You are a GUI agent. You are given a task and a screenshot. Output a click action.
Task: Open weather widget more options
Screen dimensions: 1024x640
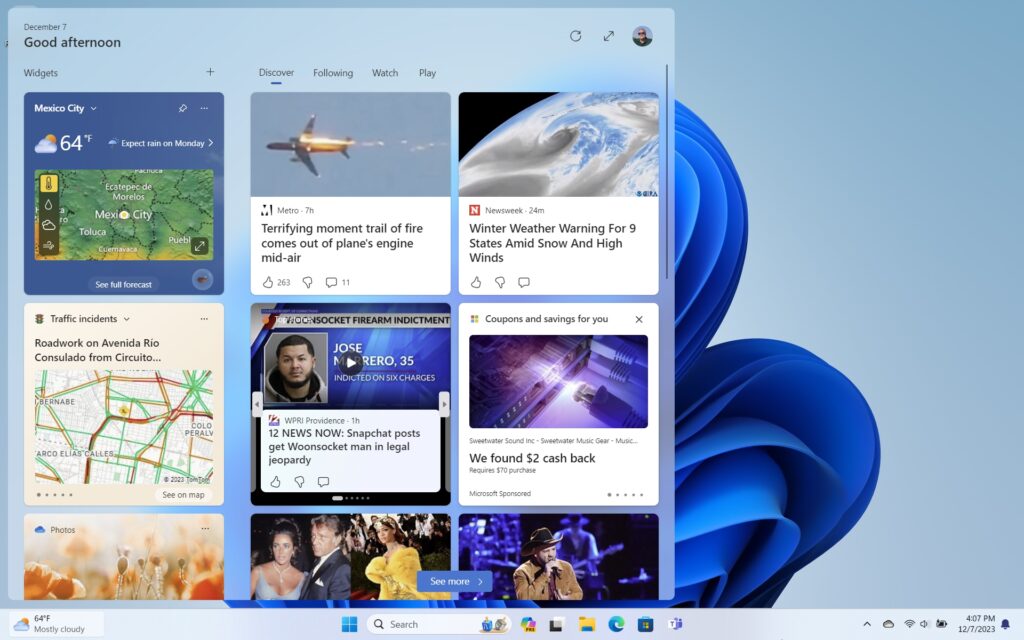(x=204, y=108)
